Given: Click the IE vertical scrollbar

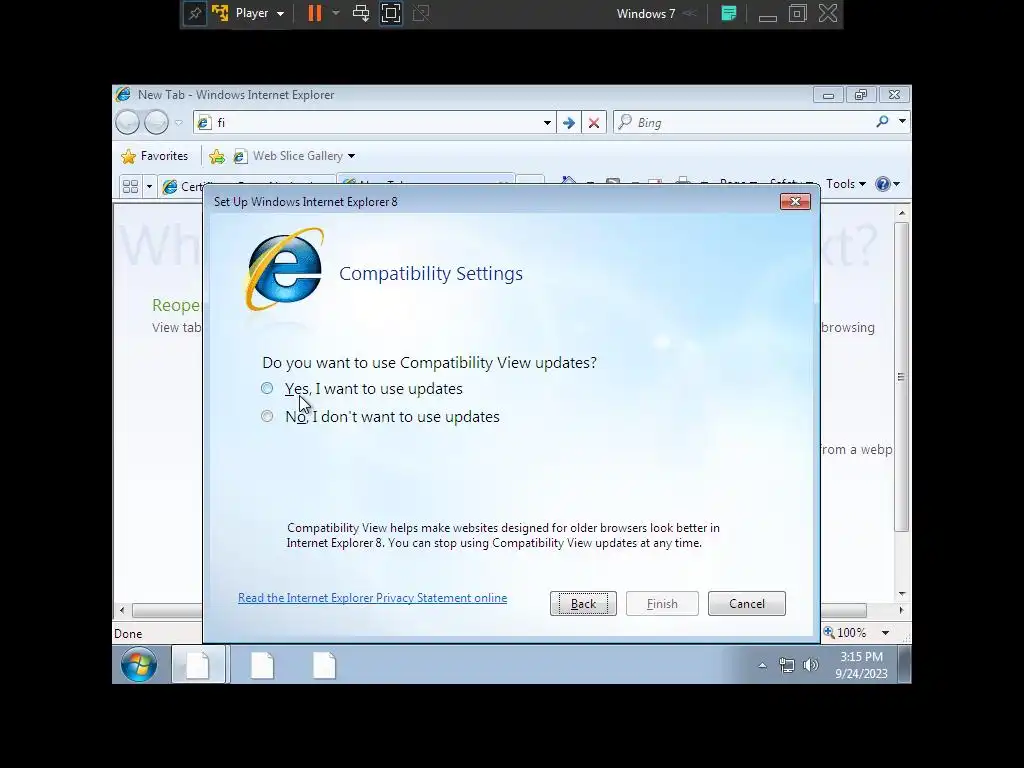Looking at the screenshot, I should tap(902, 376).
